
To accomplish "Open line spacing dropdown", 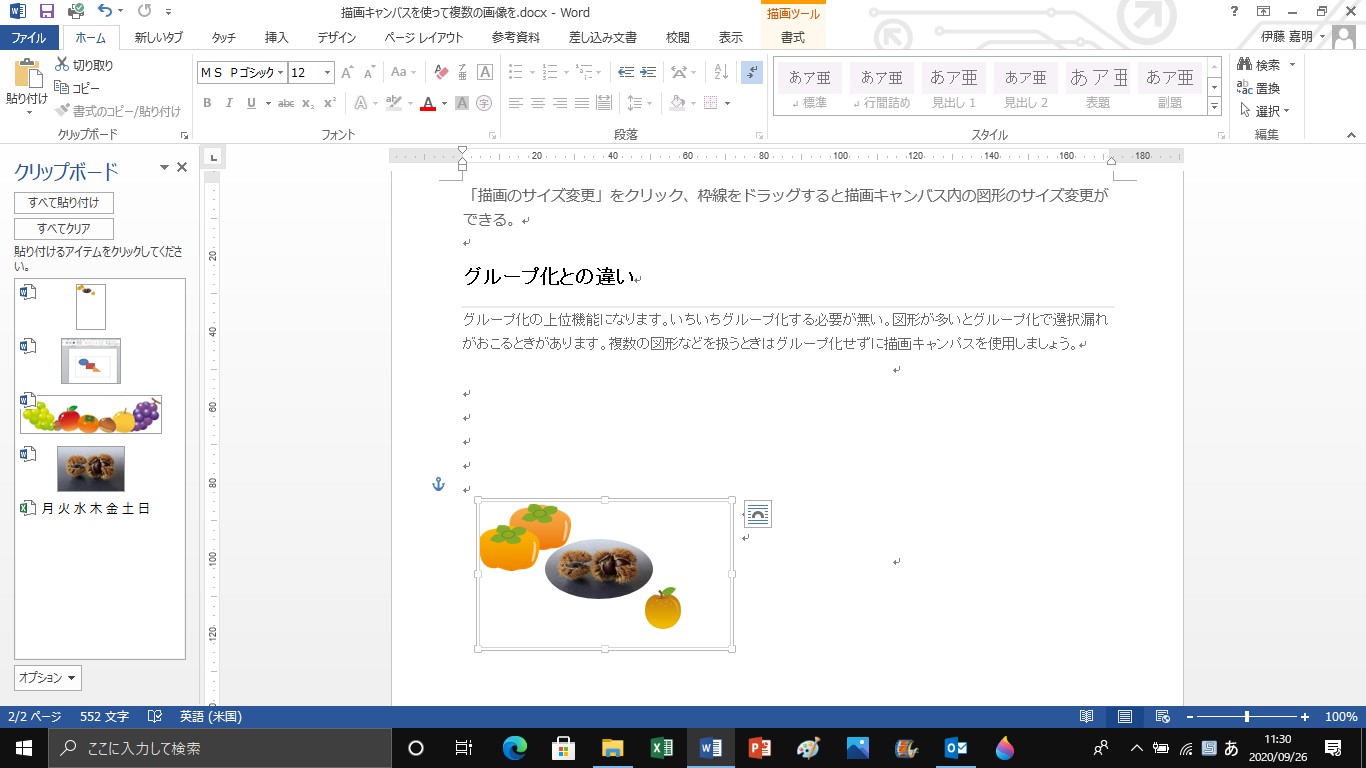I will click(638, 103).
